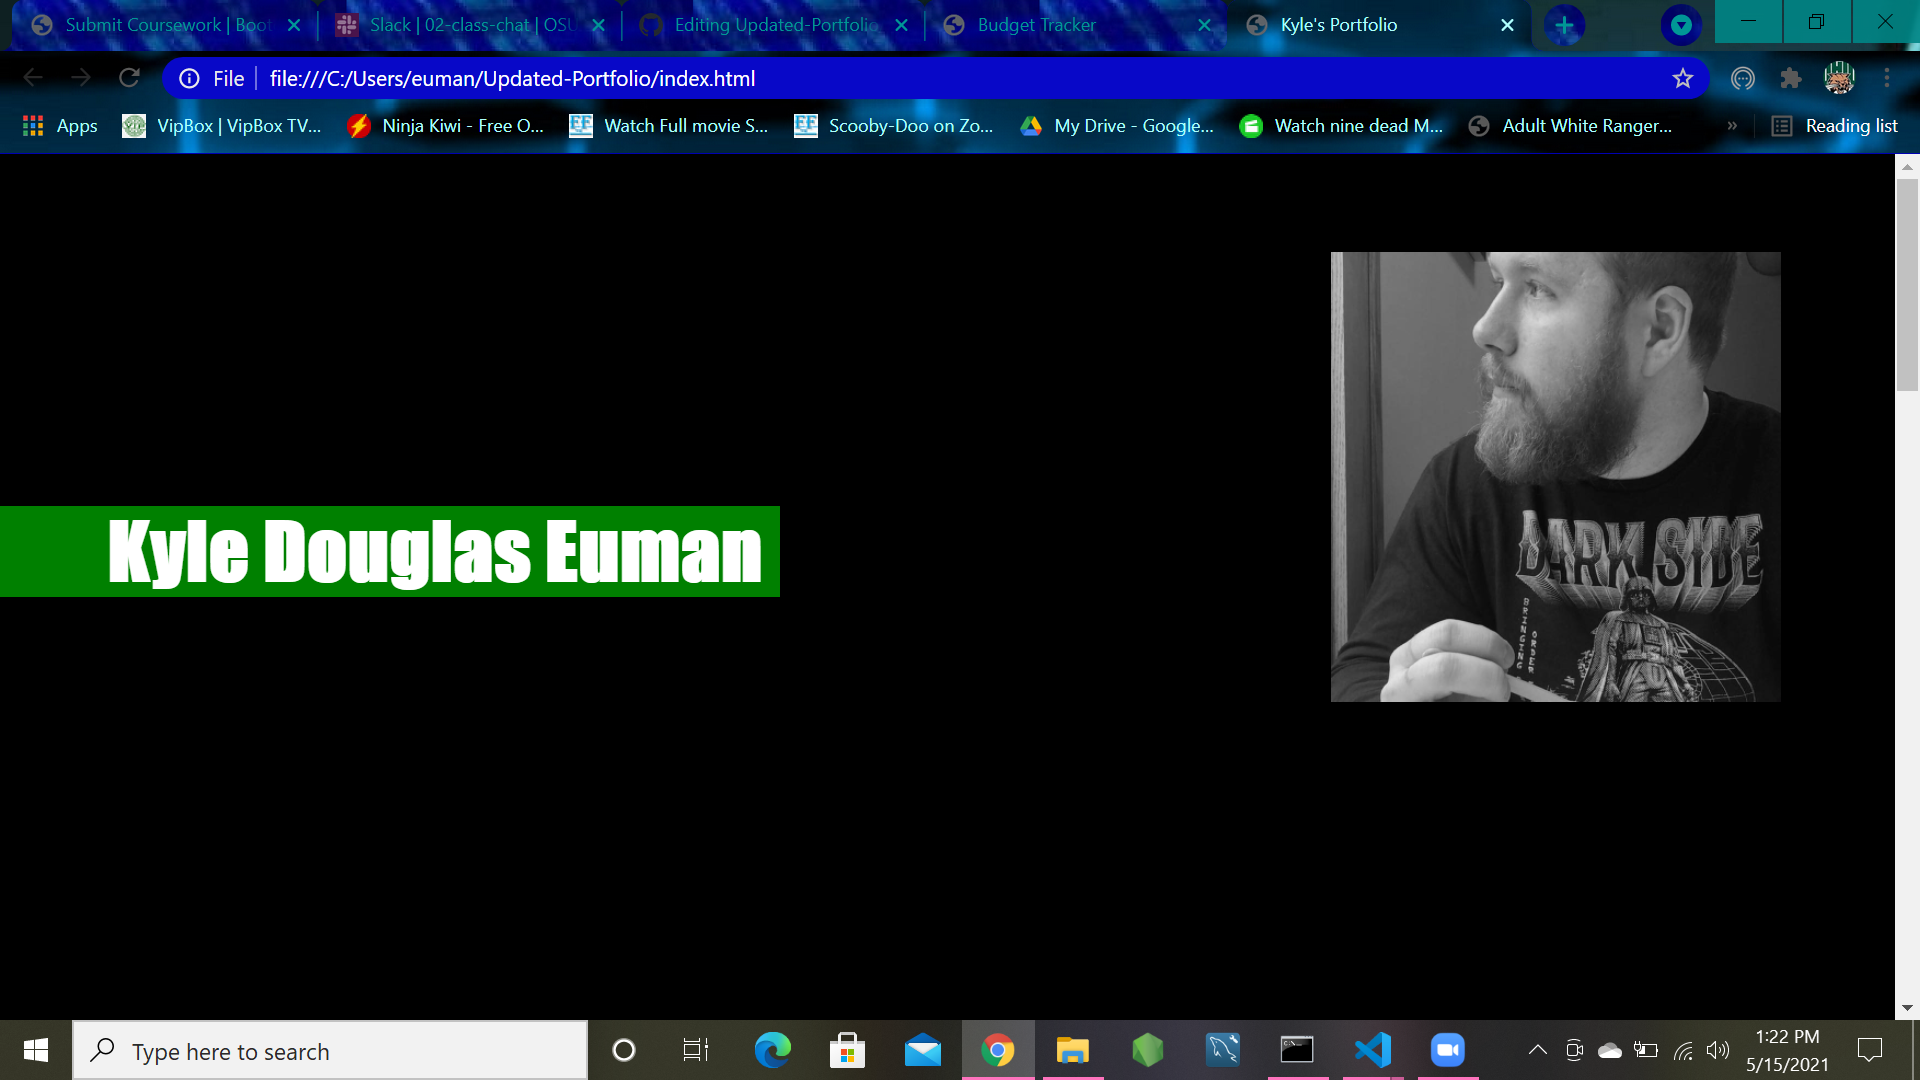1920x1080 pixels.
Task: Click the address bar URL
Action: tap(512, 79)
